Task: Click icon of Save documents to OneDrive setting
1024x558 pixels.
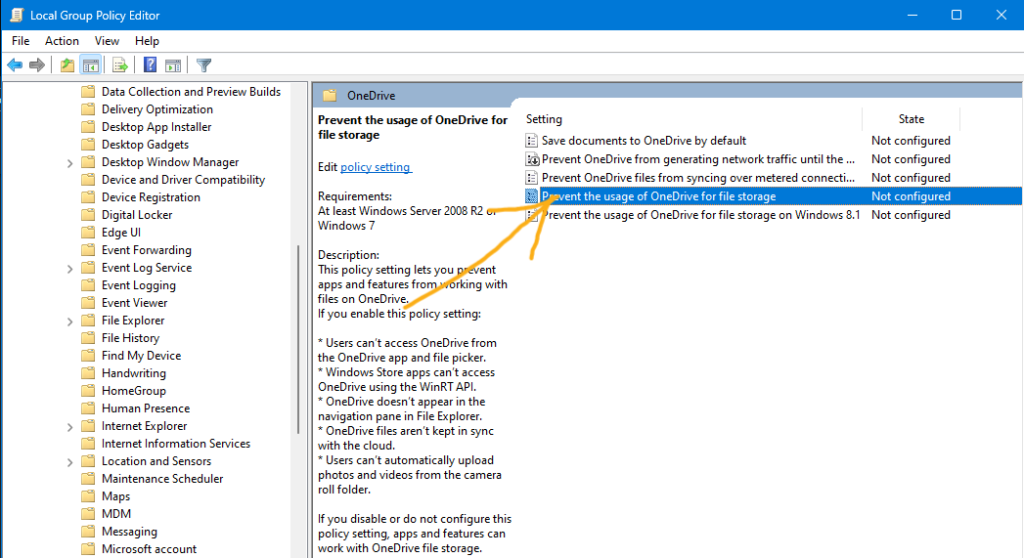Action: (x=532, y=140)
